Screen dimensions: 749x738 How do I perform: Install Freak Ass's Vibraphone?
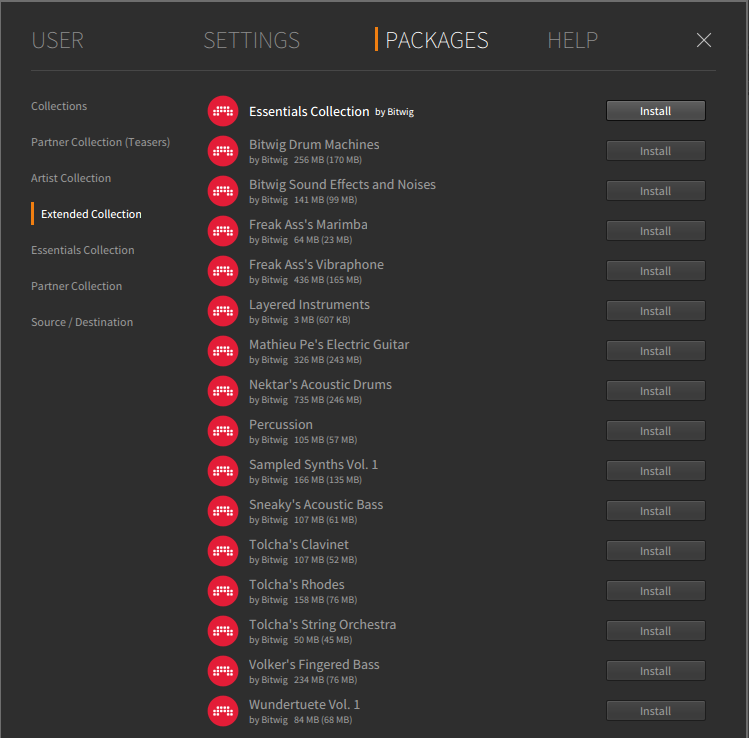coord(655,271)
